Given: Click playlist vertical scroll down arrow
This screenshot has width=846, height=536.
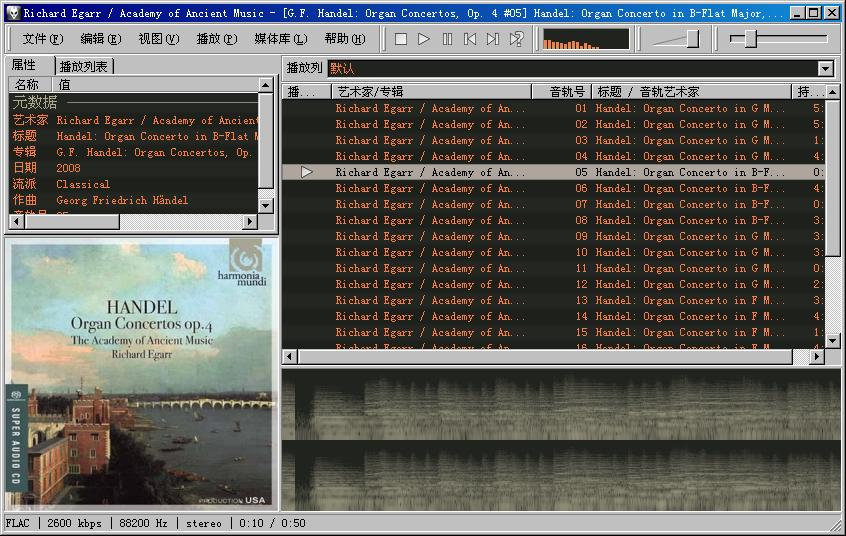Looking at the screenshot, I should (x=832, y=341).
